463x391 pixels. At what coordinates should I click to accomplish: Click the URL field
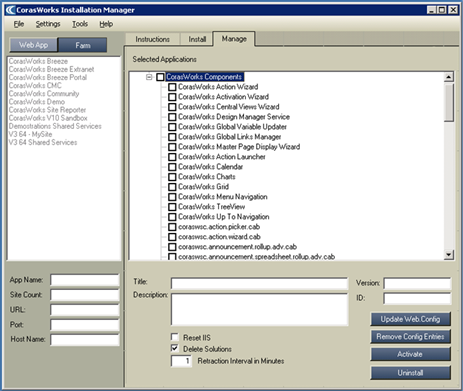[85, 310]
